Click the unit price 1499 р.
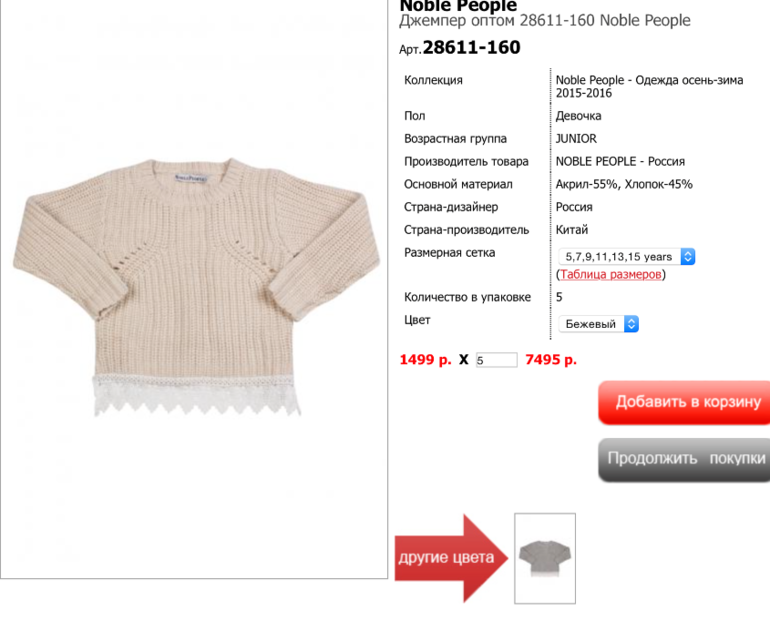 [425, 360]
